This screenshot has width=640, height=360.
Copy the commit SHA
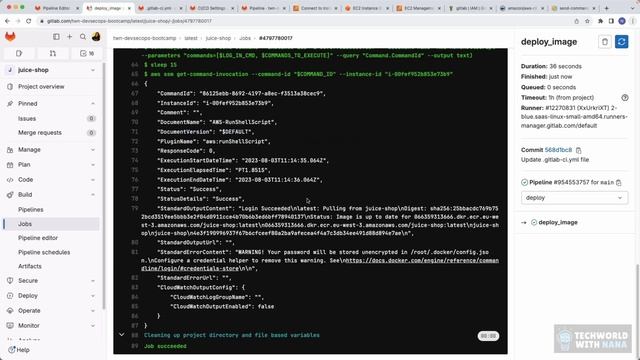(578, 150)
